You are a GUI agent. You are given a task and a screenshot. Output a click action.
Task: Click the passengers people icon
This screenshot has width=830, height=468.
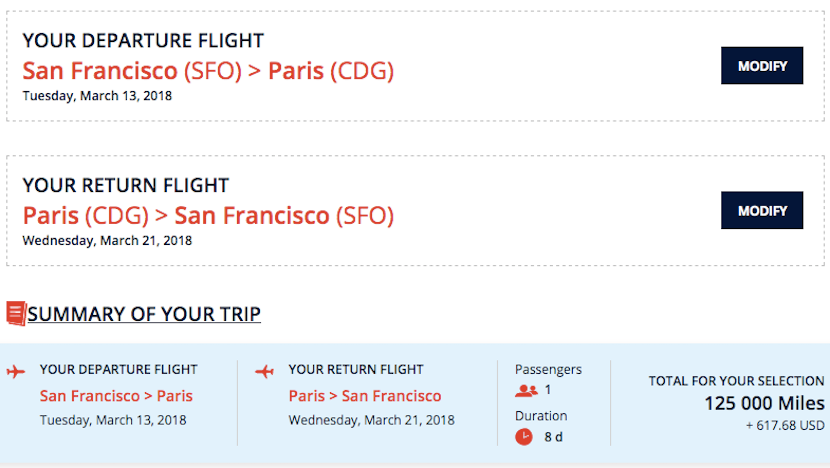(x=526, y=391)
